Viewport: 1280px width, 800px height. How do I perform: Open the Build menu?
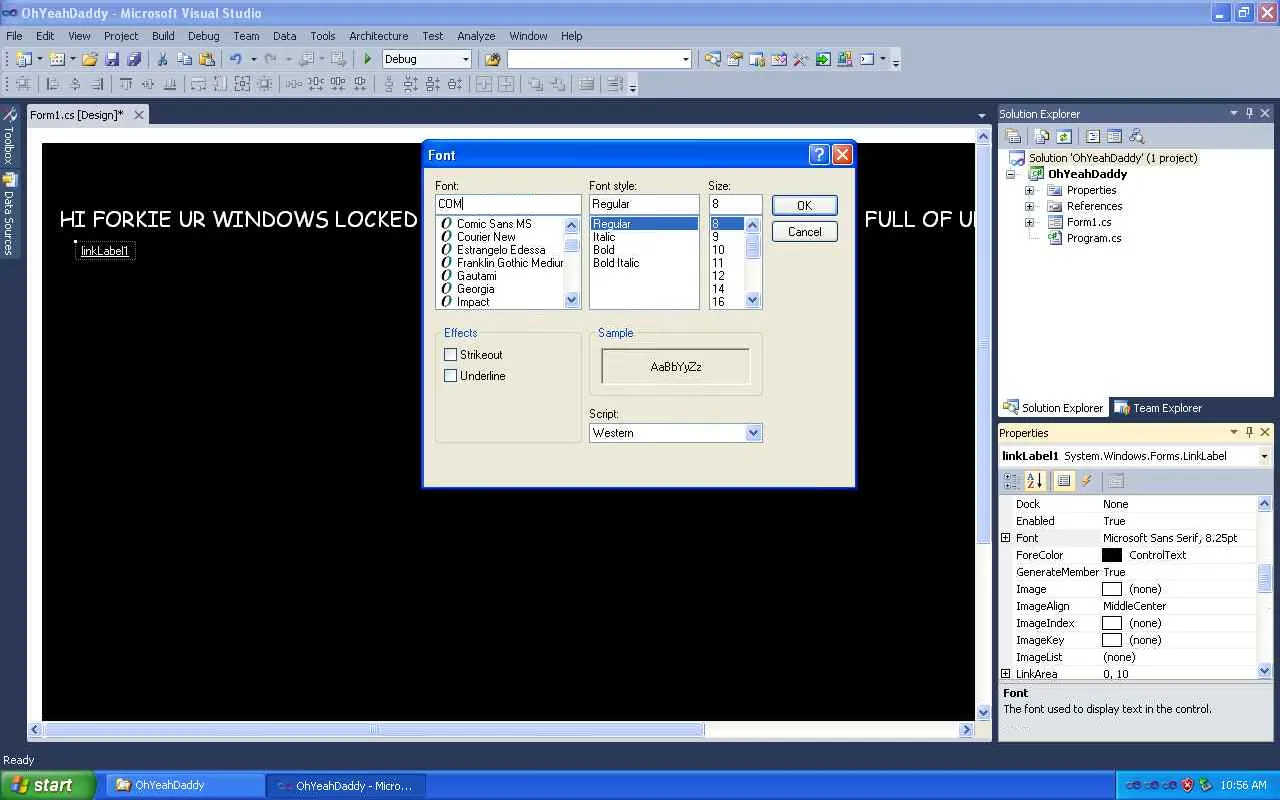click(x=163, y=36)
